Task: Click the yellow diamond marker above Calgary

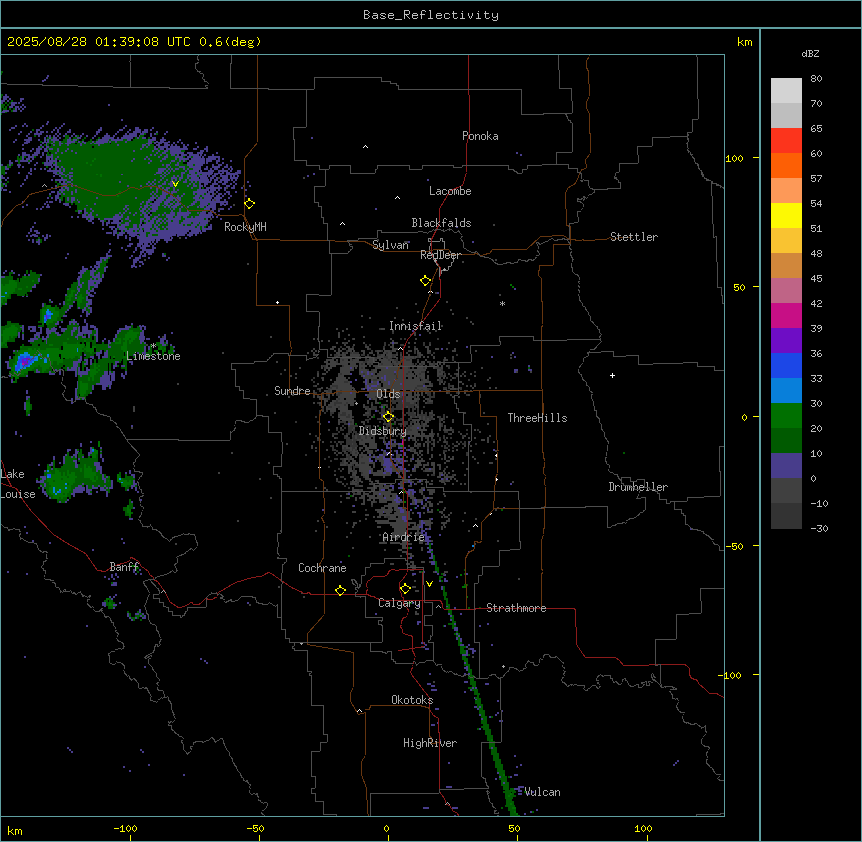Action: click(405, 589)
